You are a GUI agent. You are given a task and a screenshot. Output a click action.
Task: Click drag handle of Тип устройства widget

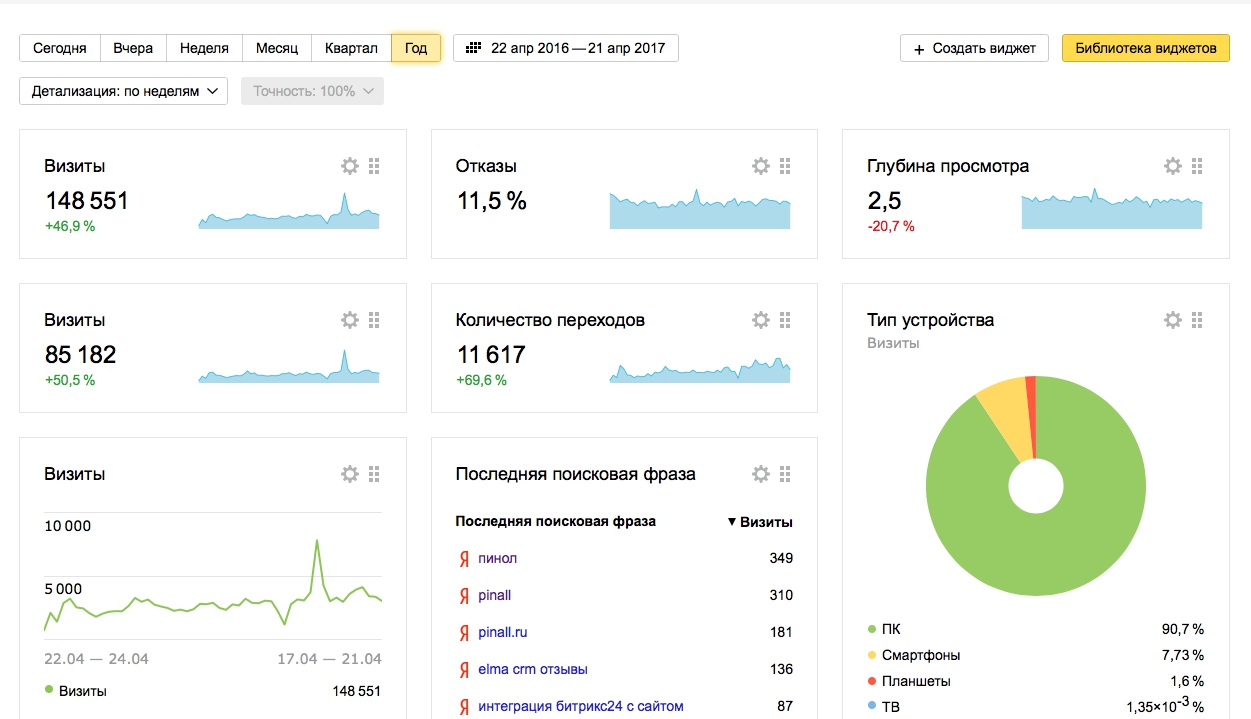tap(1197, 320)
